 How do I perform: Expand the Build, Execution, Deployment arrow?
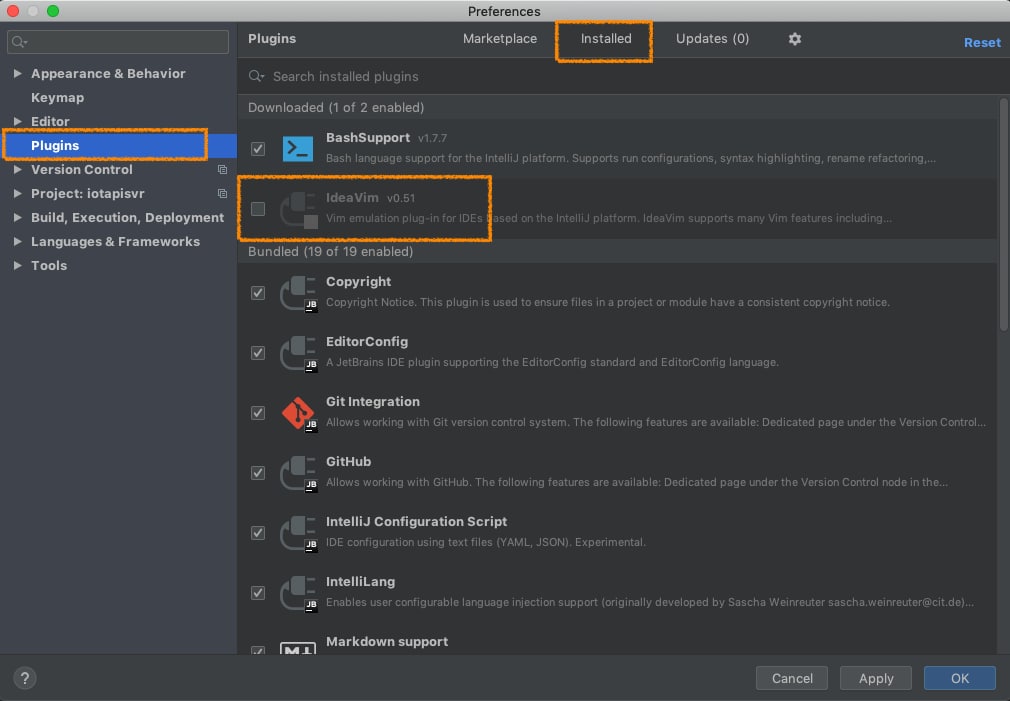click(17, 217)
